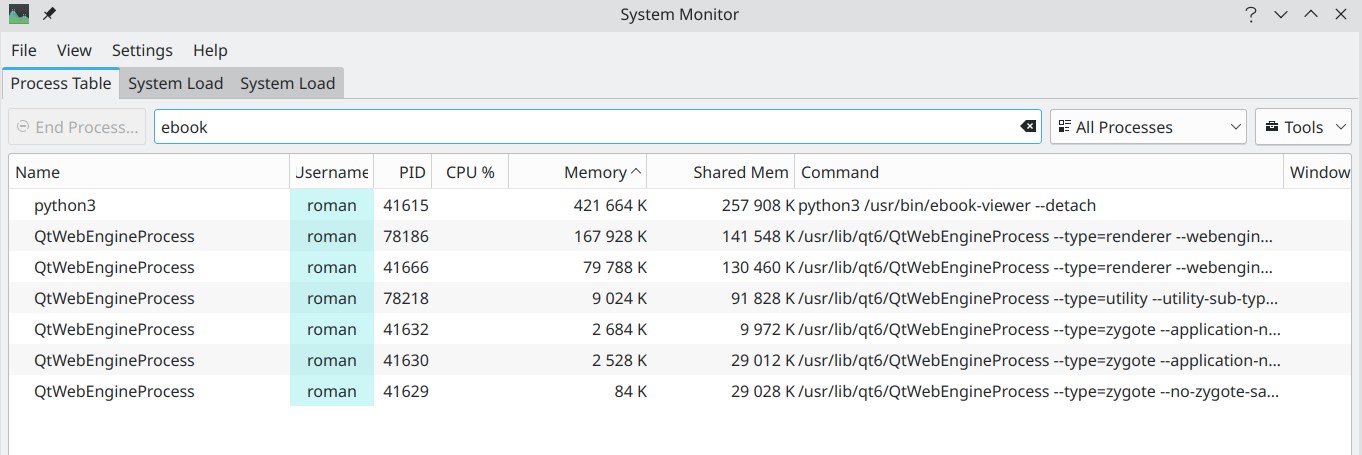
Task: Click the All Processes filter list icon
Action: (x=1064, y=127)
